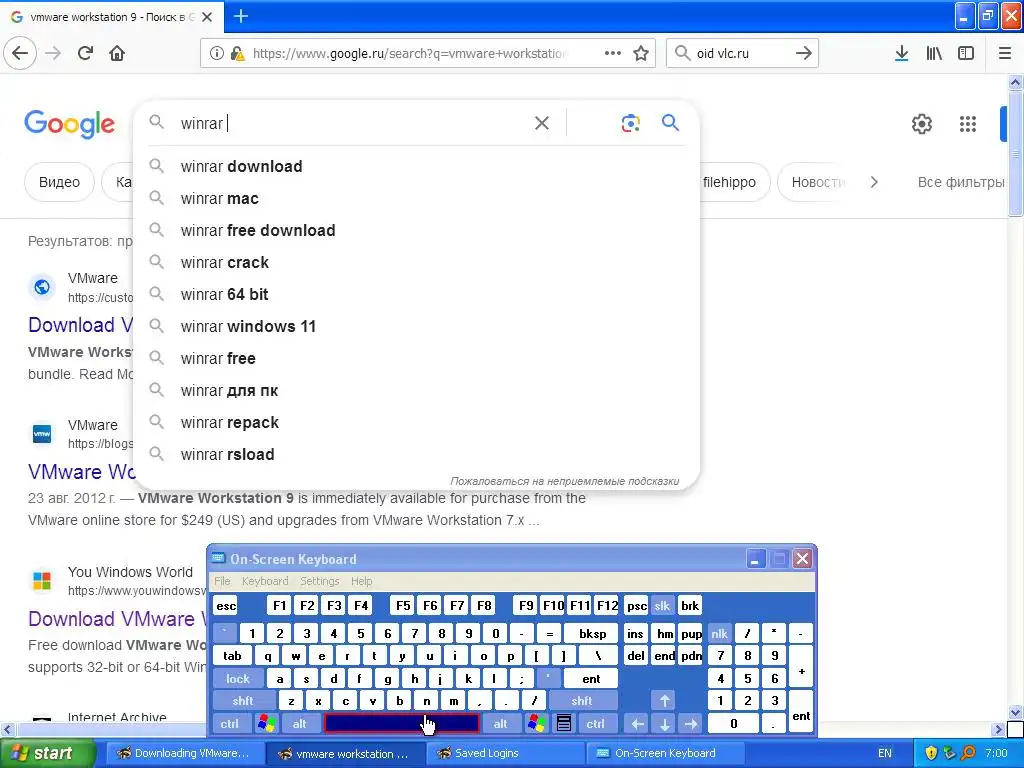The height and width of the screenshot is (768, 1024).
Task: Click the browser oid vlc.ru search field
Action: (x=741, y=53)
